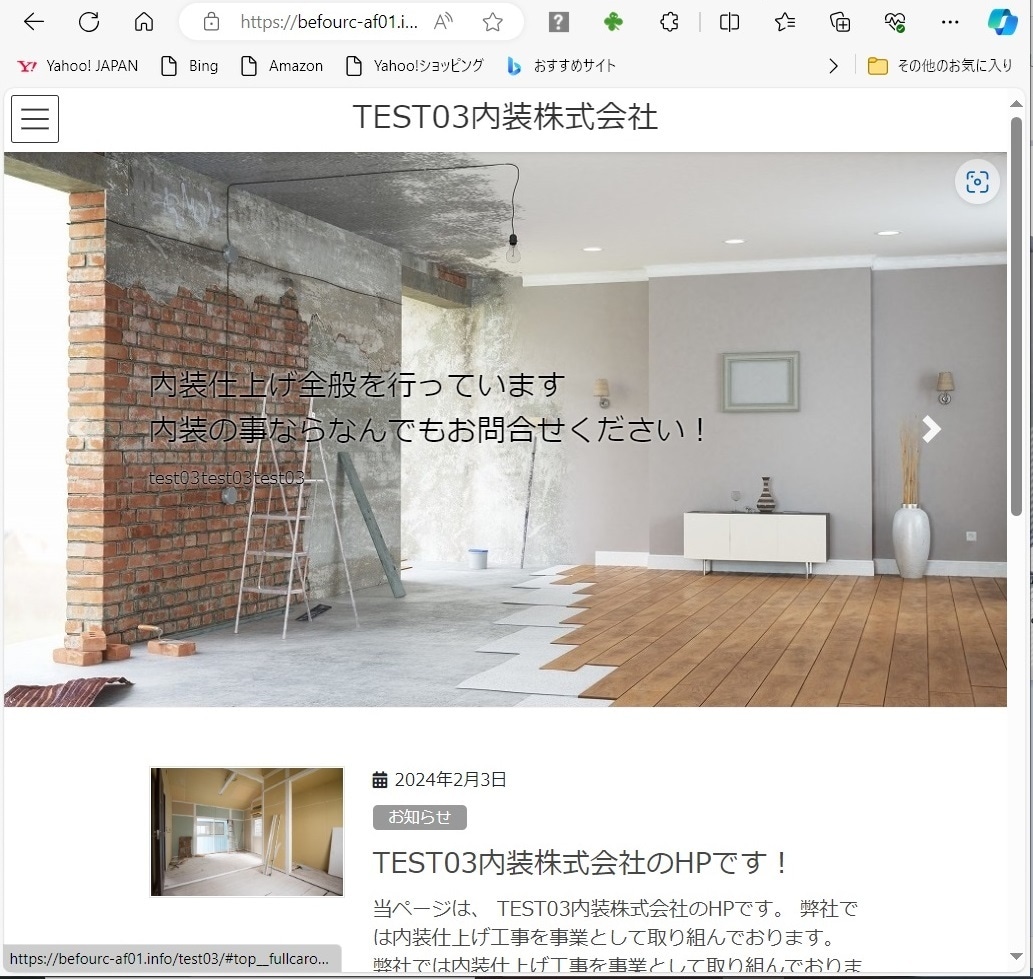The height and width of the screenshot is (979, 1033).
Task: Open the Amazon bookmark
Action: click(x=282, y=66)
